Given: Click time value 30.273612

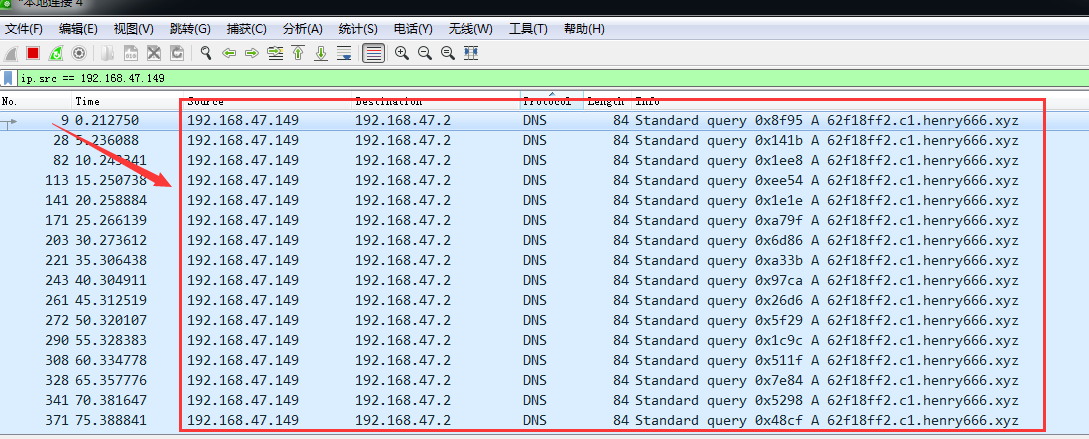Looking at the screenshot, I should pos(111,241).
